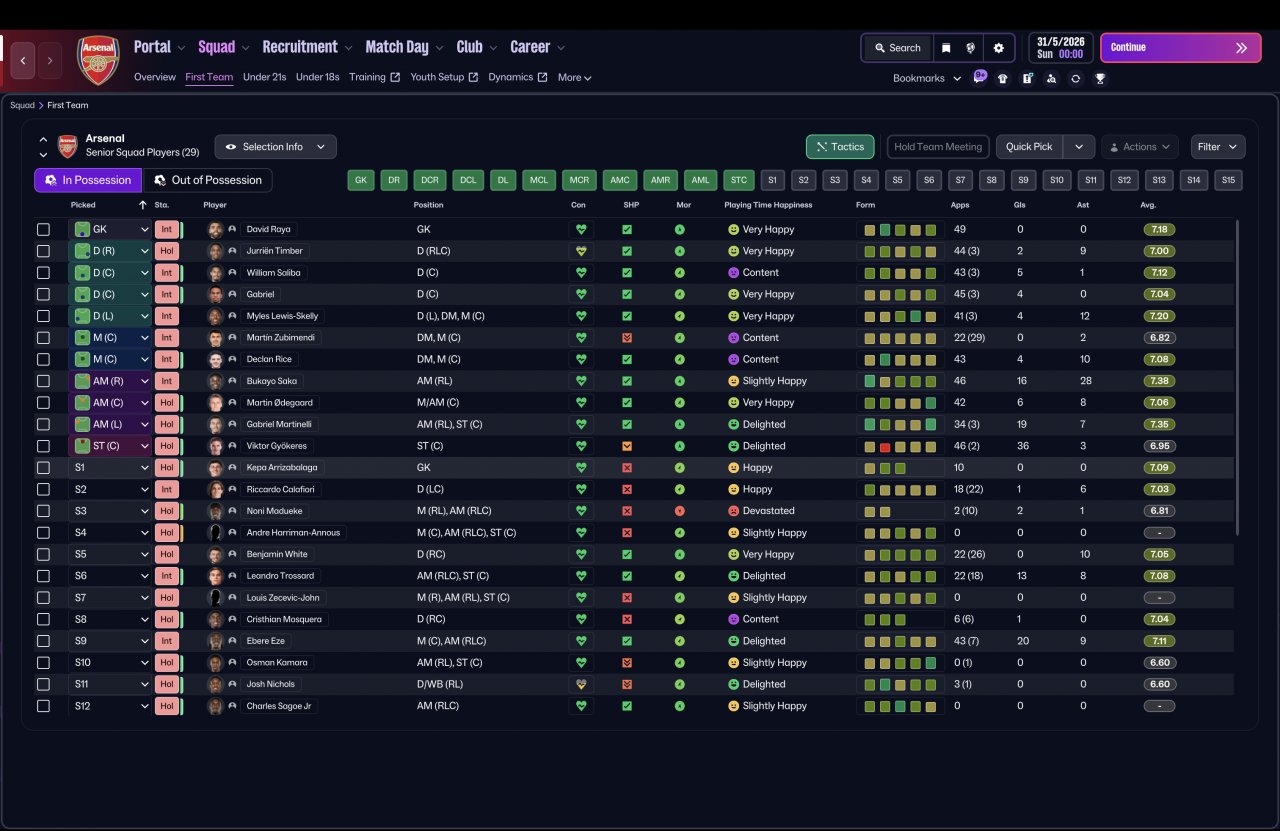Viewport: 1280px width, 831px height.
Task: Expand the Quick Pick dropdown arrow
Action: click(1078, 147)
